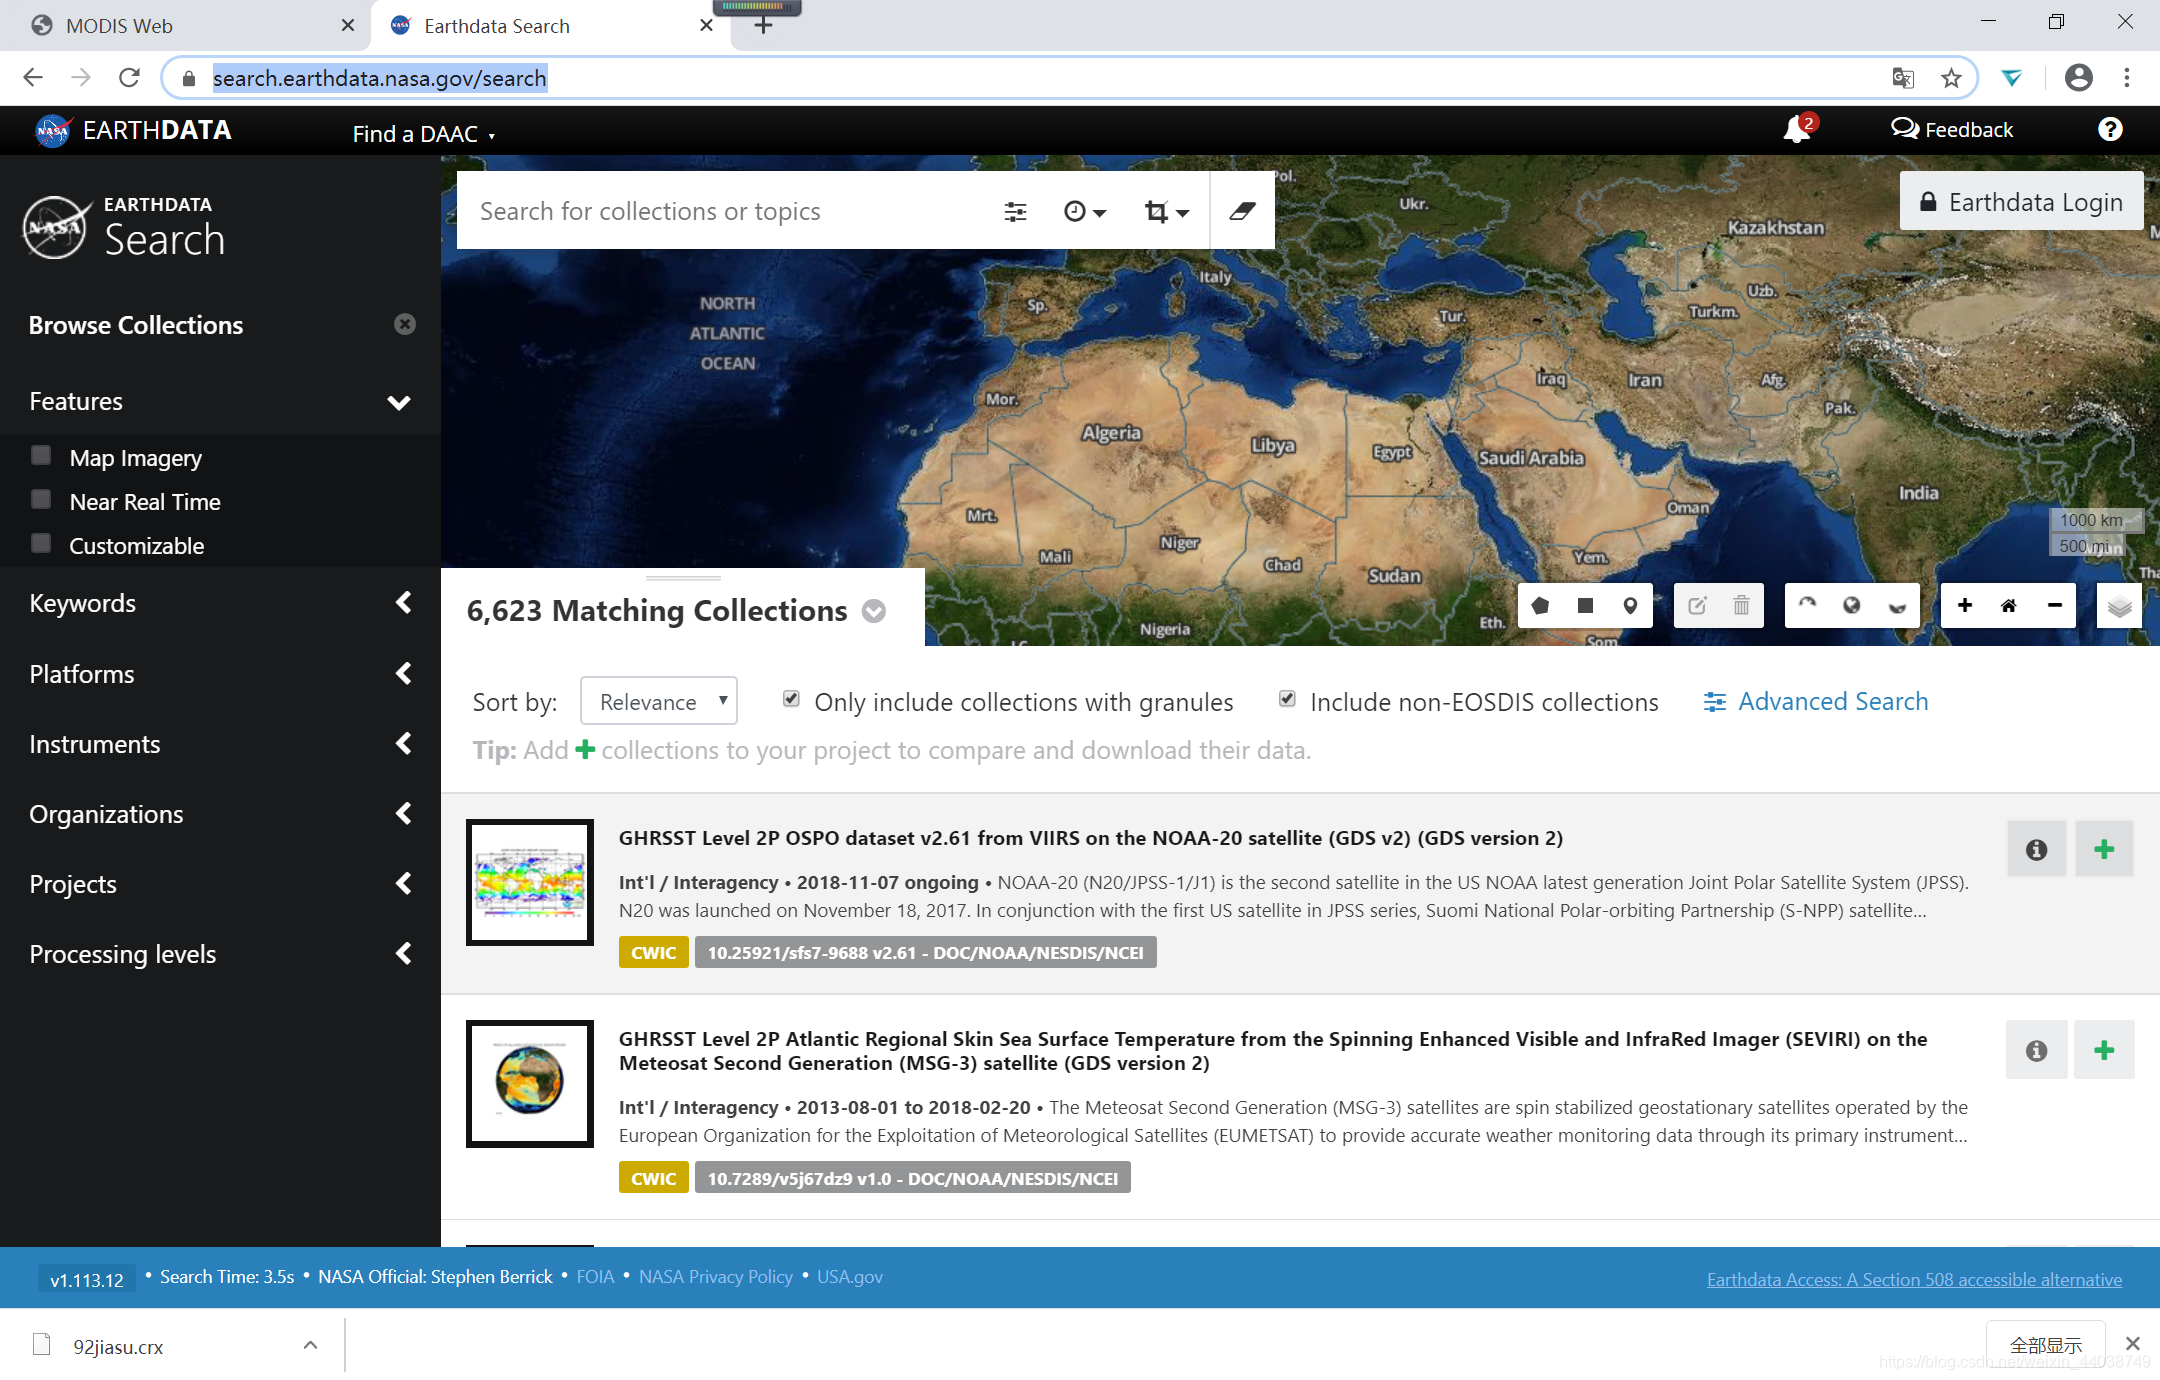This screenshot has height=1380, width=2160.
Task: View info for GHRSST NOAA-20 collection
Action: tap(2036, 849)
